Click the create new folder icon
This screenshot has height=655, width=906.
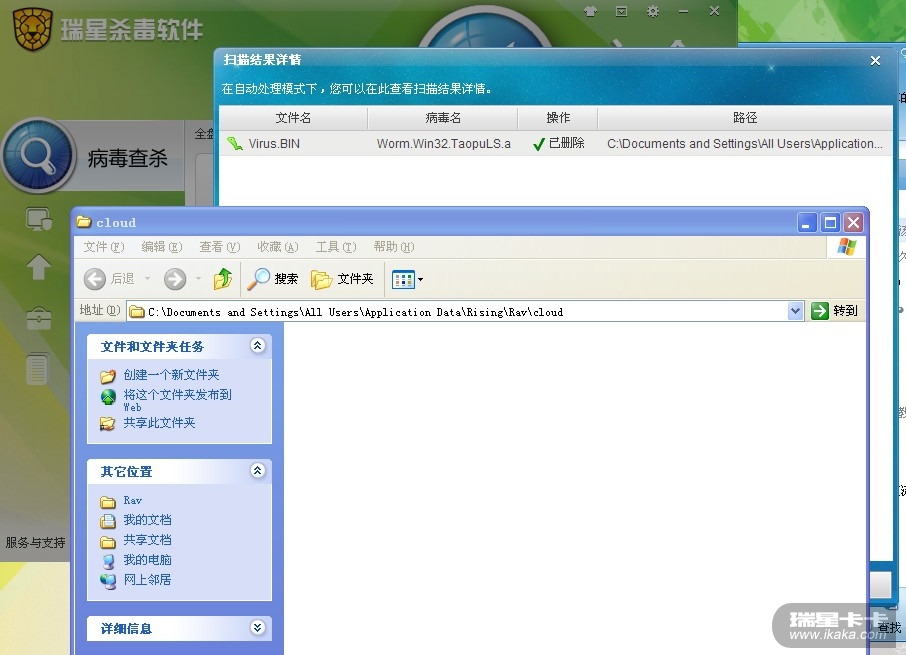pyautogui.click(x=107, y=377)
